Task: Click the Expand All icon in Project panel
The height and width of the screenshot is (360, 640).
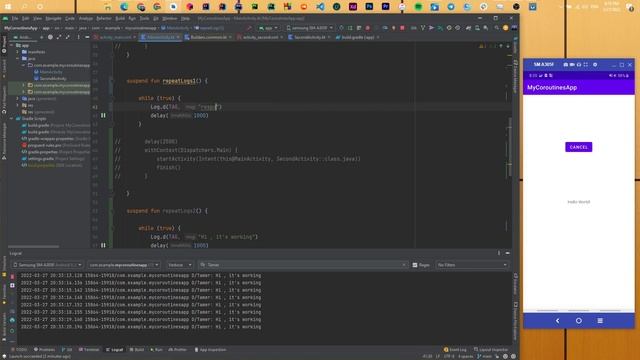Action: [59, 37]
